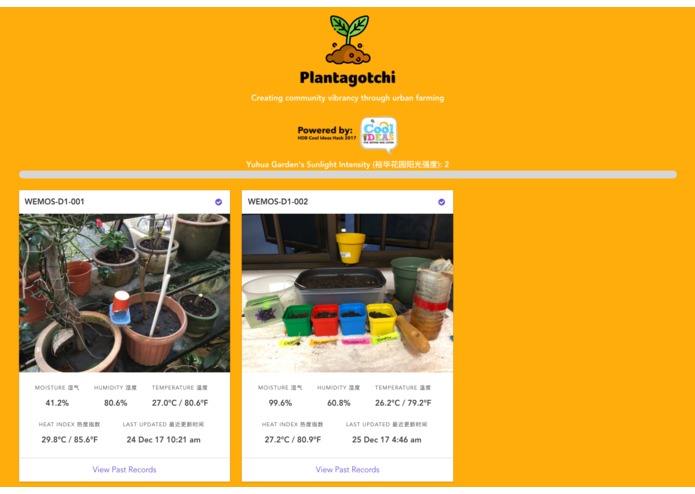Click the verified check icon on WEMOS-D1-001

219,202
